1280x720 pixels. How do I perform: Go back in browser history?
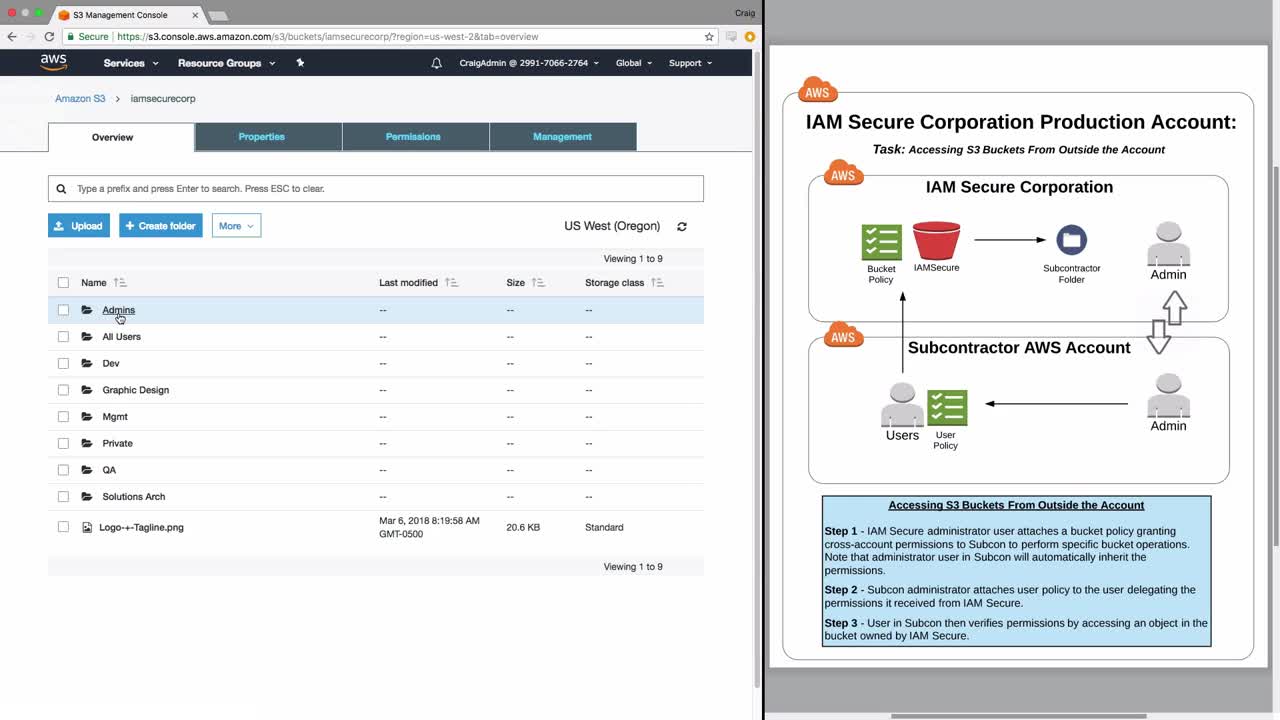point(12,37)
